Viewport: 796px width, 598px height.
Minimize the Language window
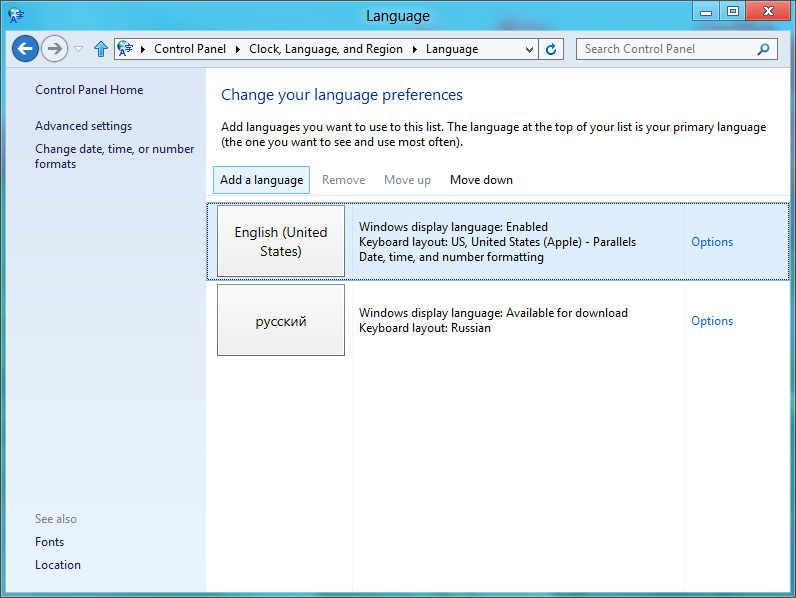[706, 12]
